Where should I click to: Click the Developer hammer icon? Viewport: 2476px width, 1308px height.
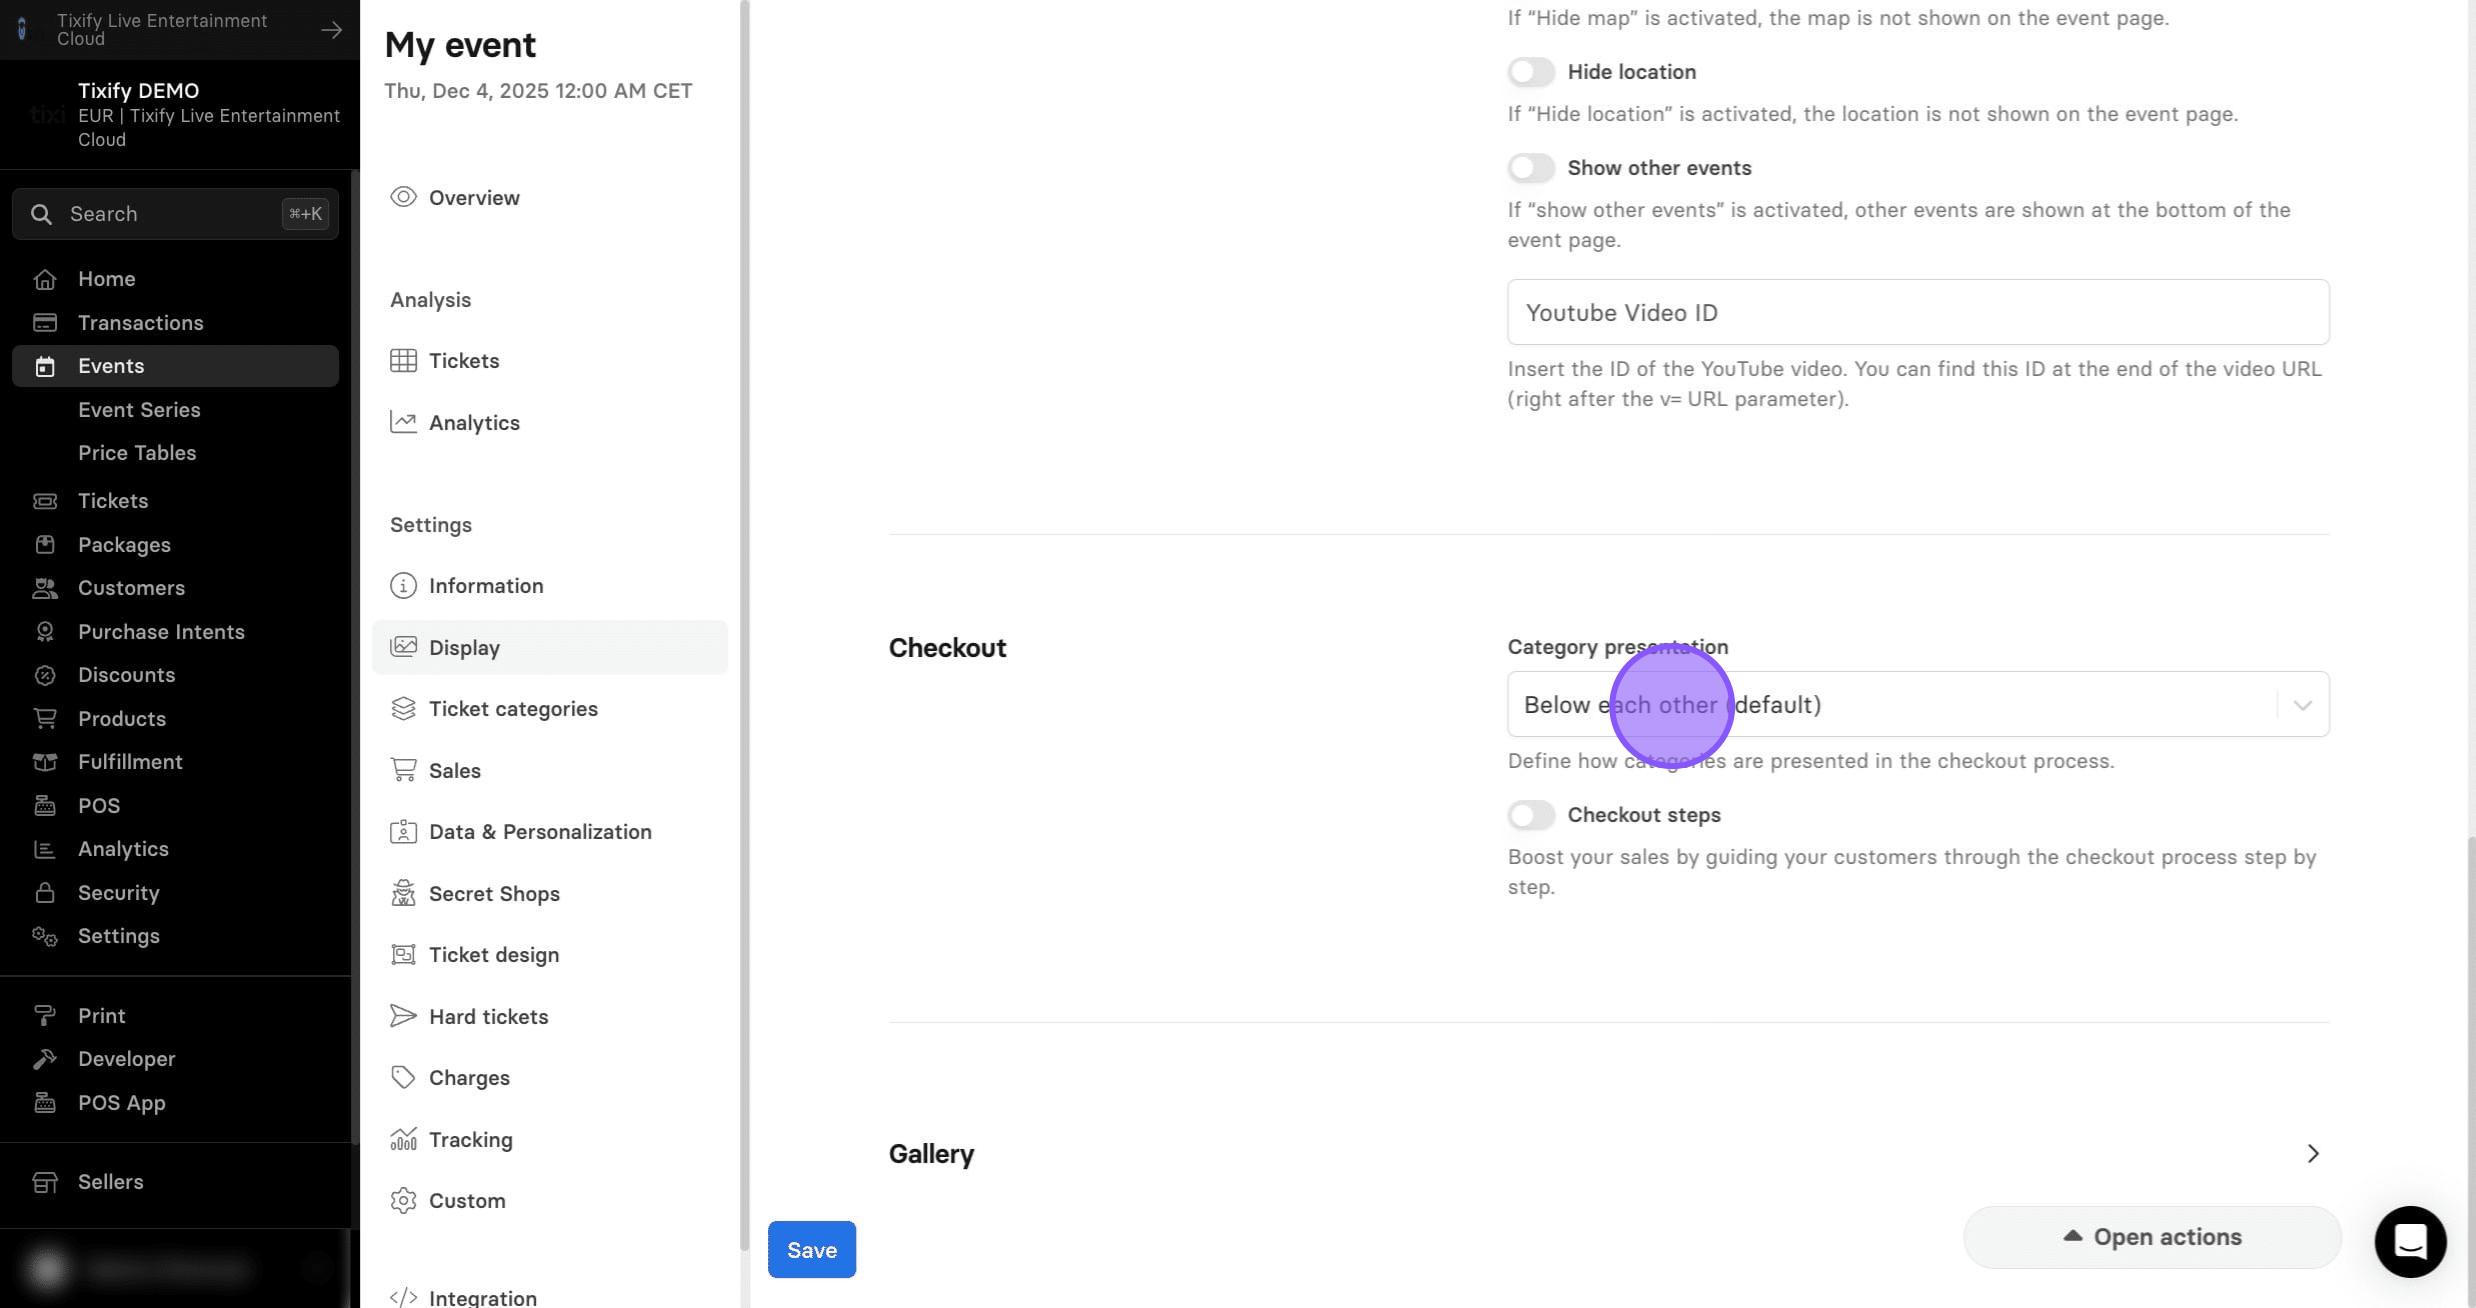[x=45, y=1059]
